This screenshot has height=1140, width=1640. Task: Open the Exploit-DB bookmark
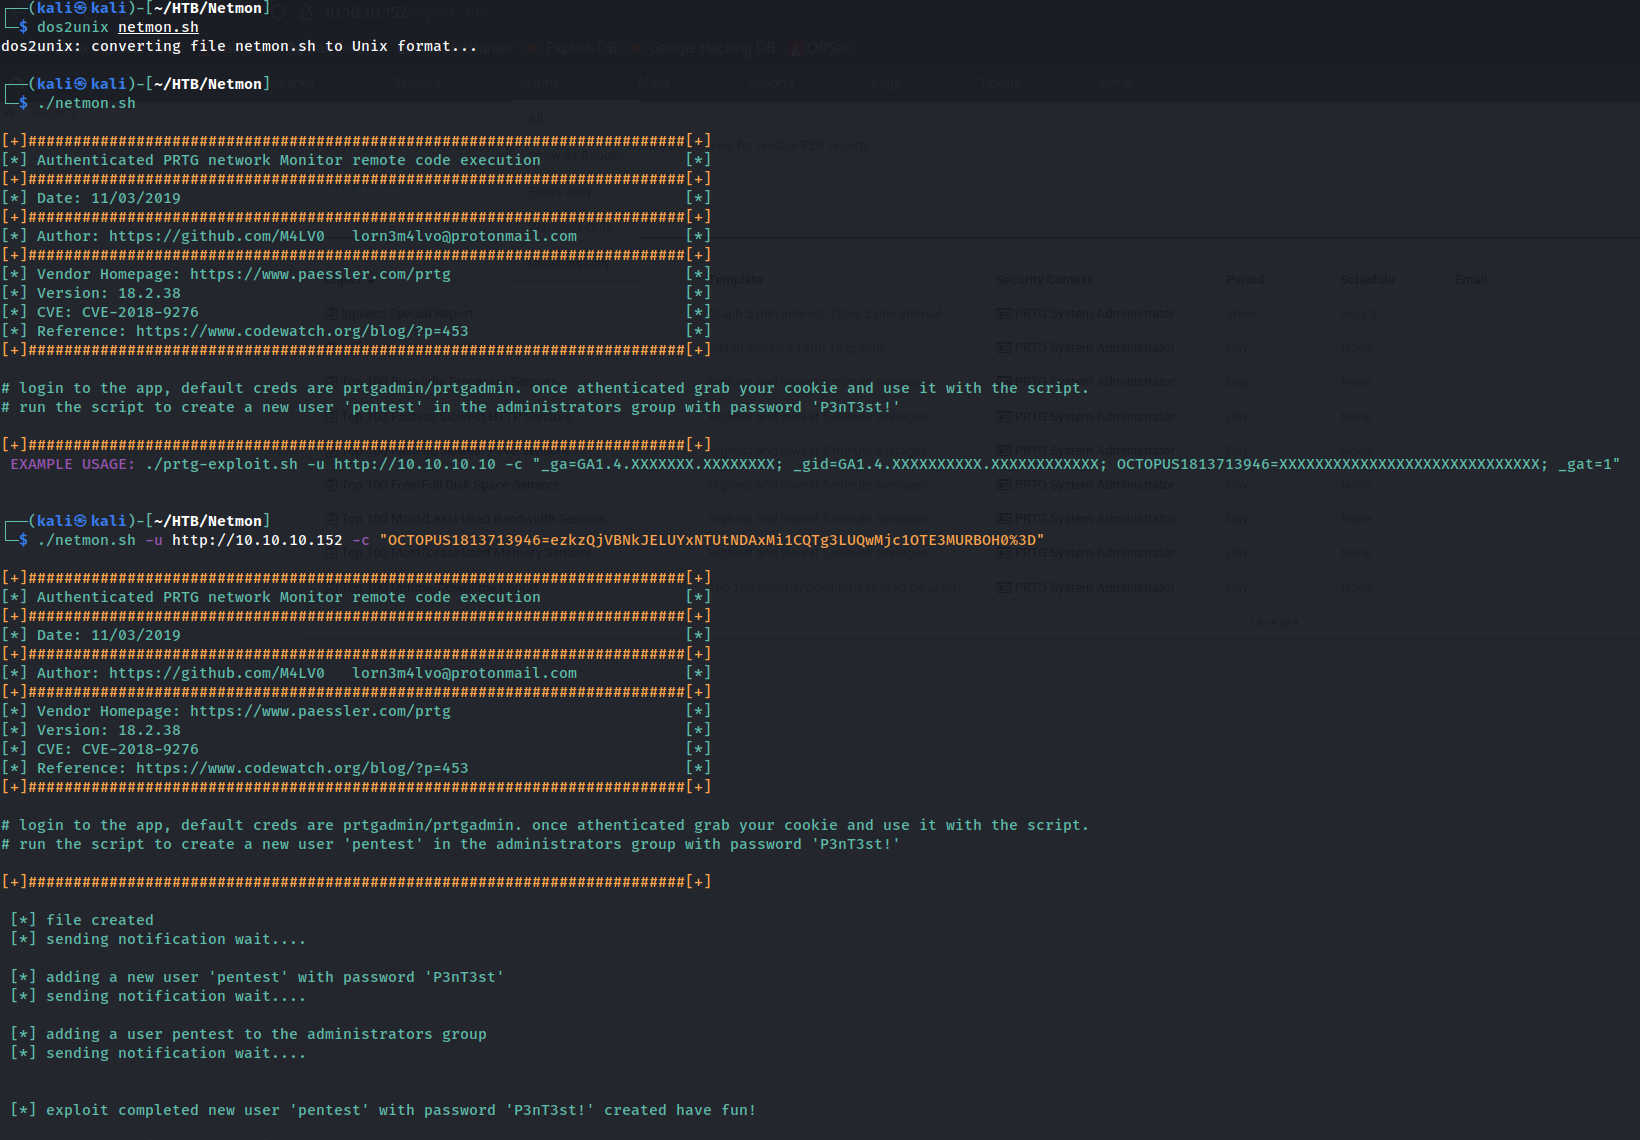[581, 47]
